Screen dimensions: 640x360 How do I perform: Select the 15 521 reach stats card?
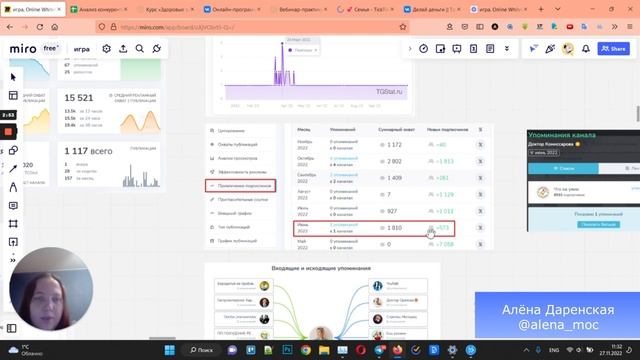pos(110,111)
